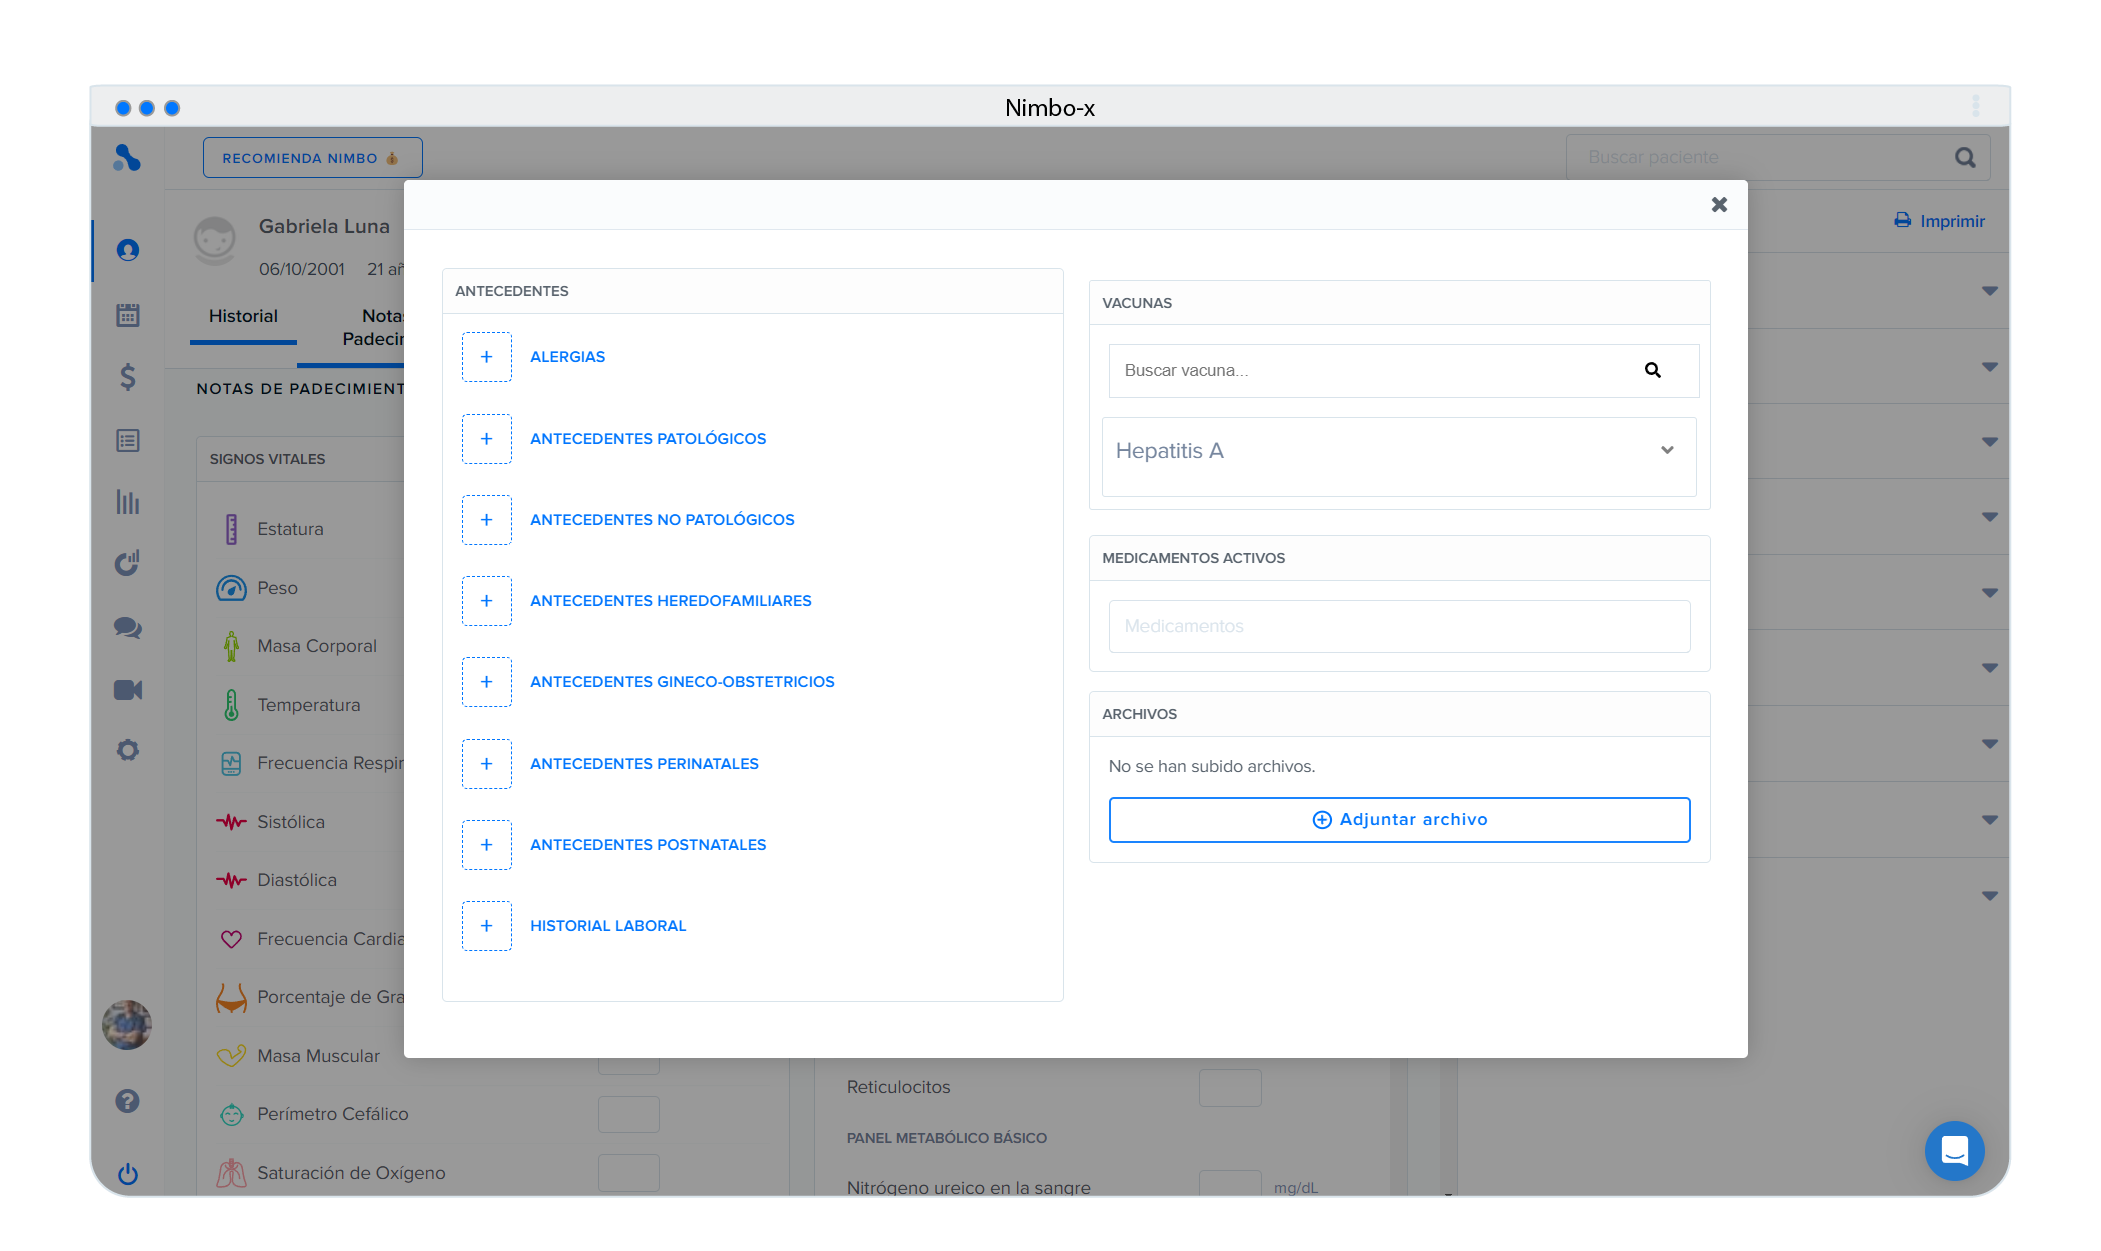This screenshot has width=2101, height=1251.
Task: Open the Hepatitis A dropdown chevron
Action: point(1667,450)
